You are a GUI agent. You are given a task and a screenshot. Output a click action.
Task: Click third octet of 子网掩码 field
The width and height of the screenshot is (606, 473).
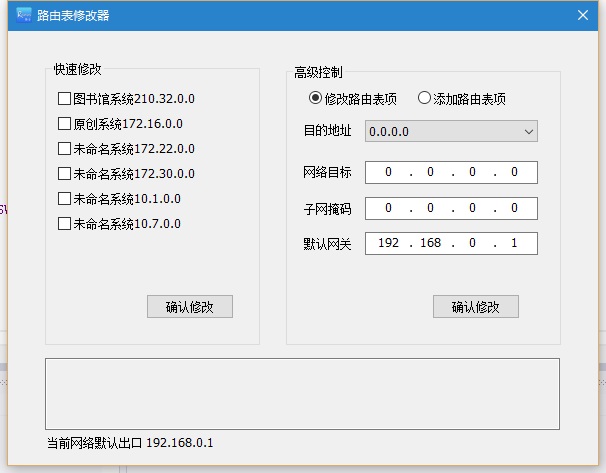point(472,208)
